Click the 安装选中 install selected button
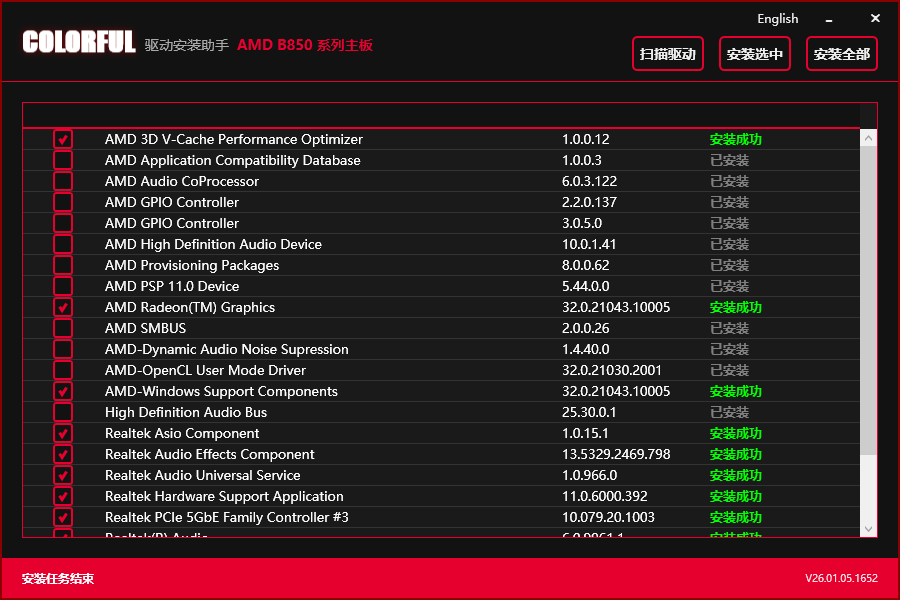This screenshot has width=900, height=600. pyautogui.click(x=755, y=54)
